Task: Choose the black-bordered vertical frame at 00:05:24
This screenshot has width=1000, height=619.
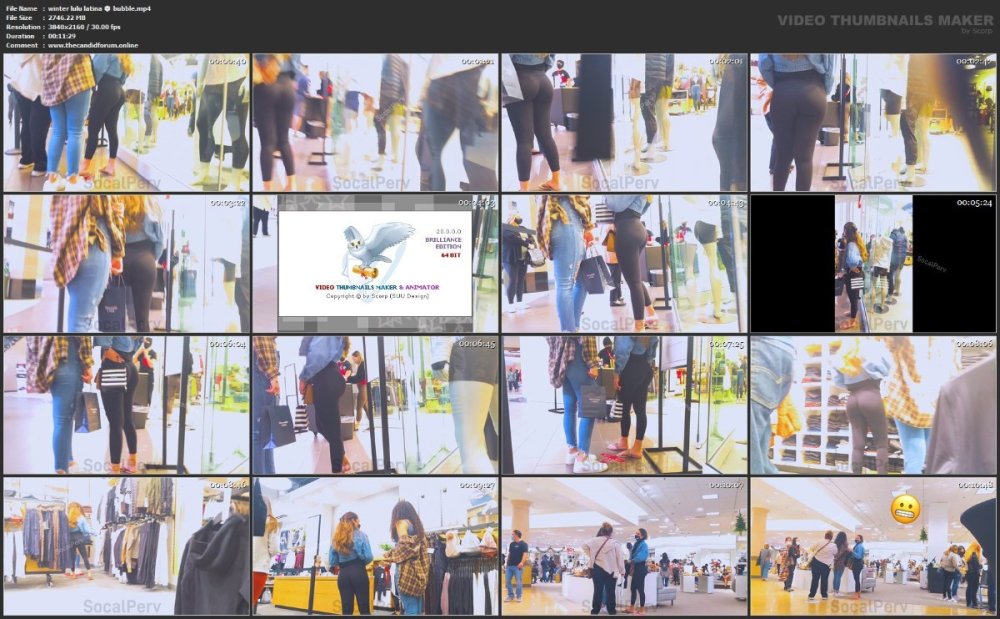Action: point(873,264)
